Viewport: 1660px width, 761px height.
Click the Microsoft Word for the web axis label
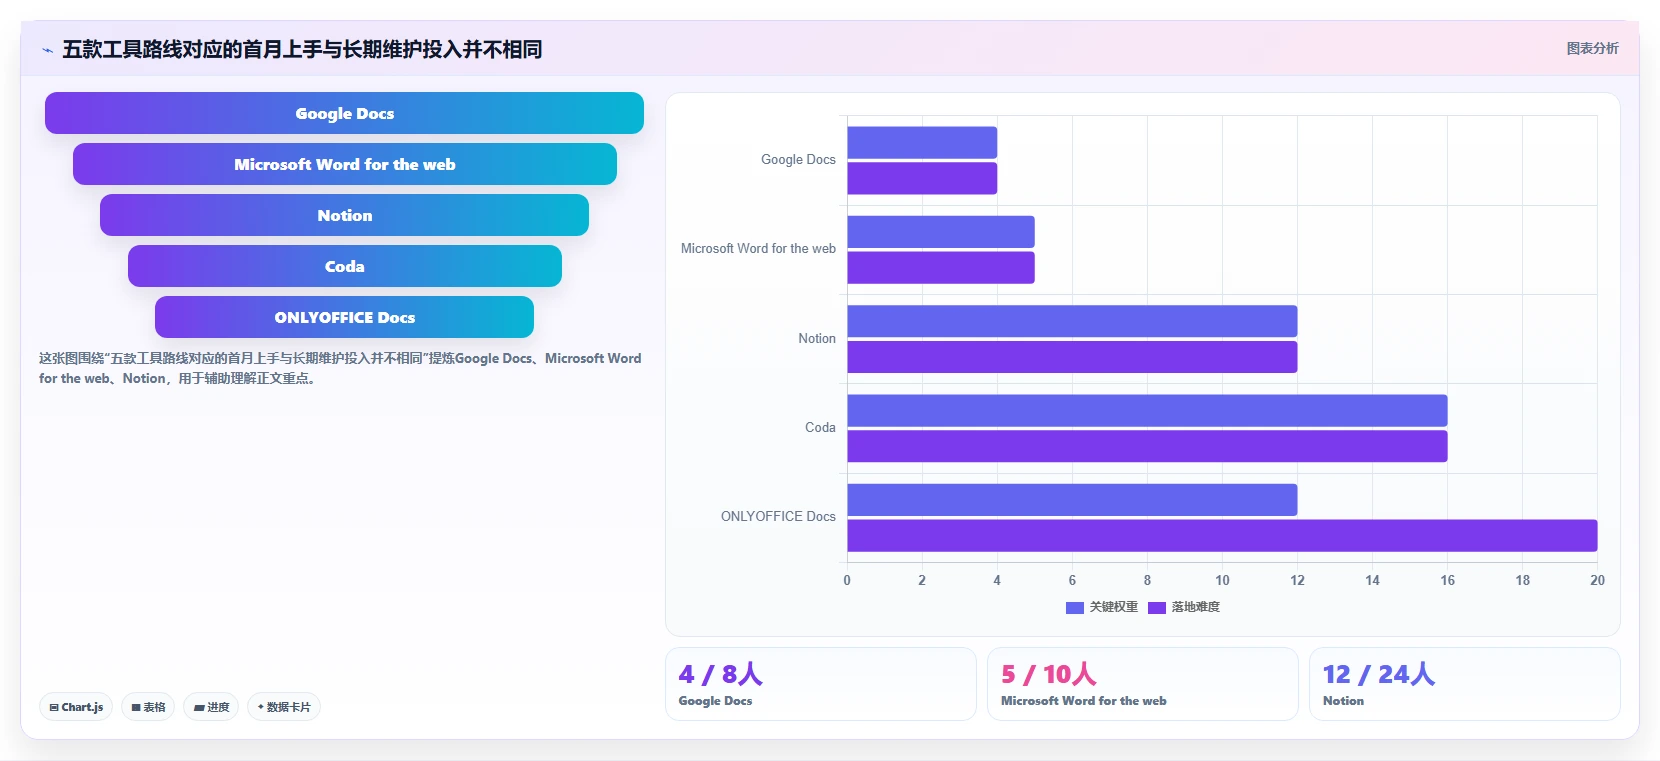point(758,248)
